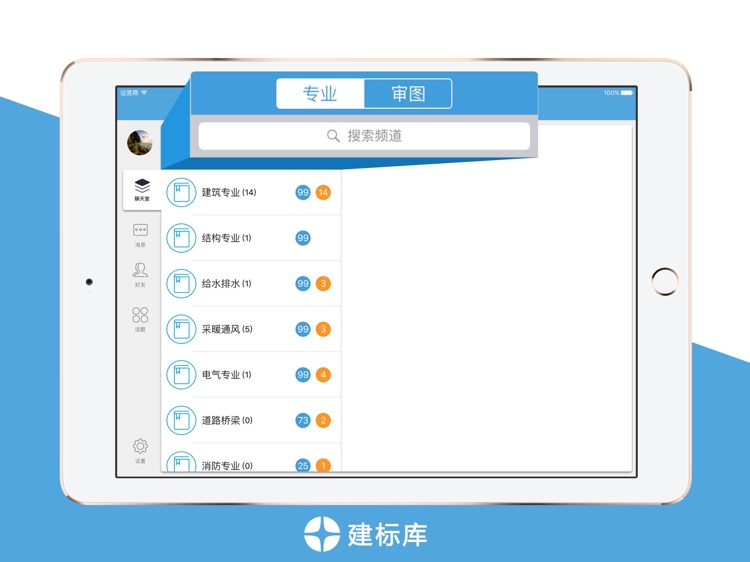Switch to the 审图 tab
The width and height of the screenshot is (750, 562).
pos(408,94)
